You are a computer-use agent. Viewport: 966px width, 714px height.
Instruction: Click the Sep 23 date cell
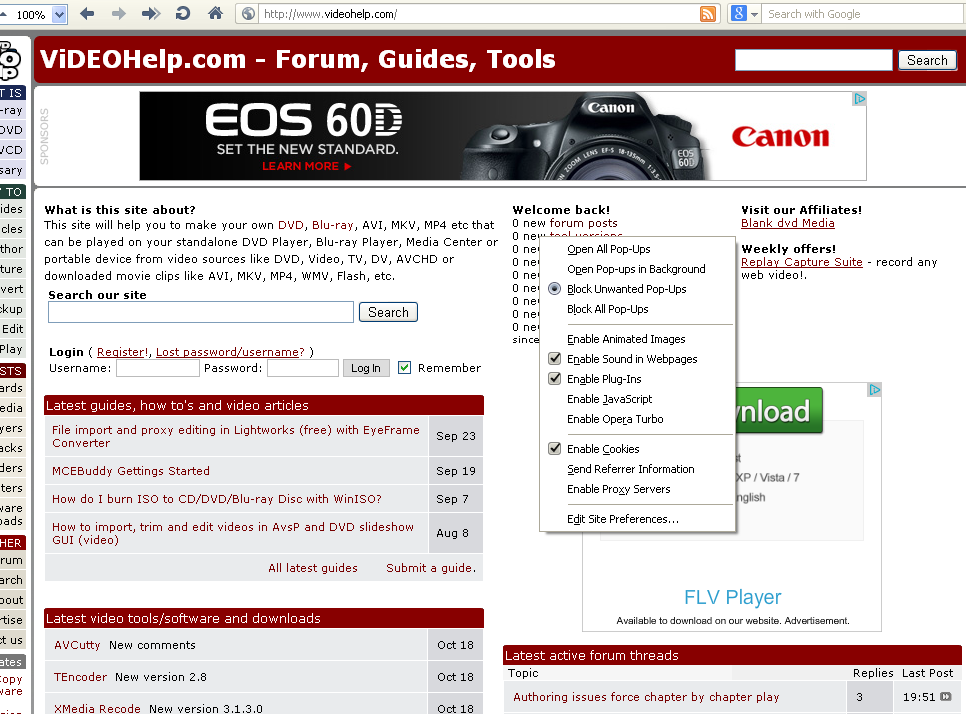point(456,436)
